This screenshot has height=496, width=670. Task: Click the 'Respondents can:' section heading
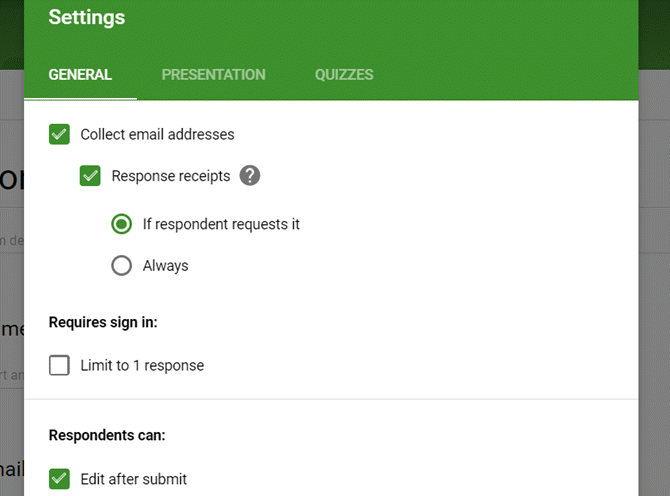107,436
